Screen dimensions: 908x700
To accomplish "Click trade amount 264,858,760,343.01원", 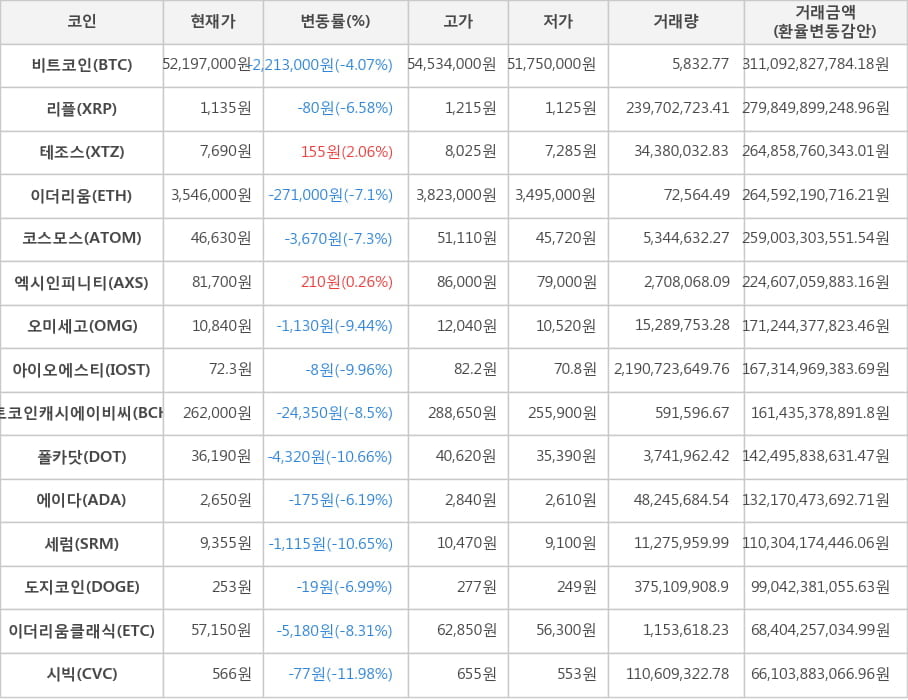I will tap(816, 151).
